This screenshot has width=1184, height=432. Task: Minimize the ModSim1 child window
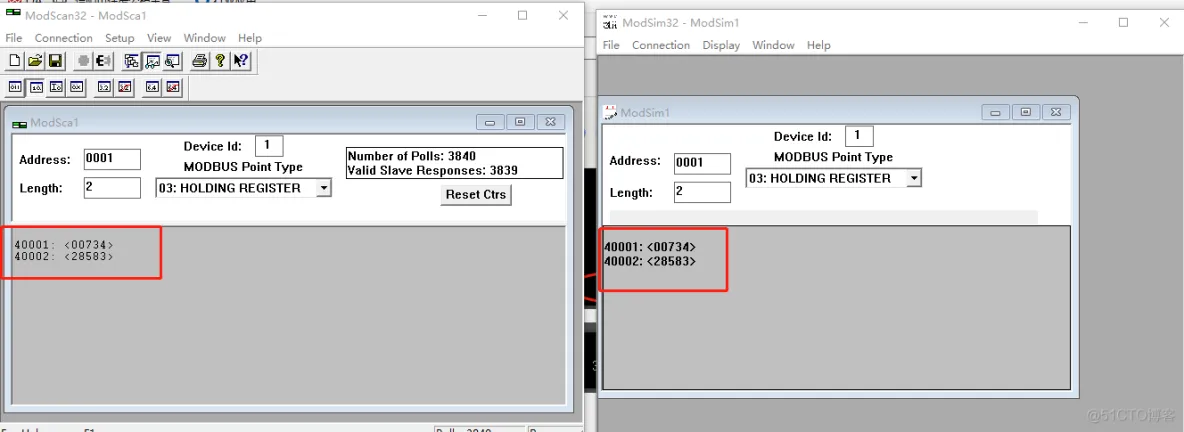tap(995, 112)
